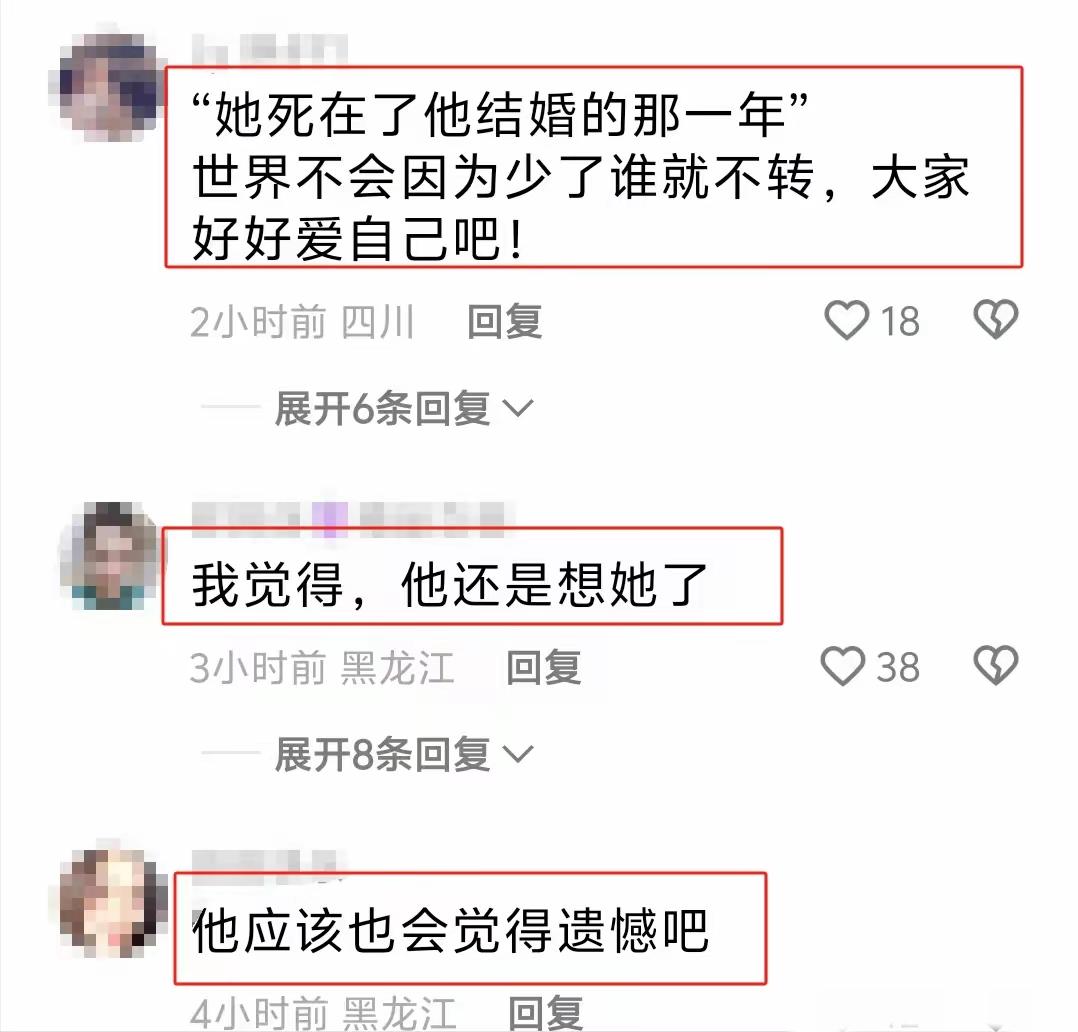Reply to the 2小时前 四川 comment
This screenshot has height=1032, width=1078.
coord(505,322)
